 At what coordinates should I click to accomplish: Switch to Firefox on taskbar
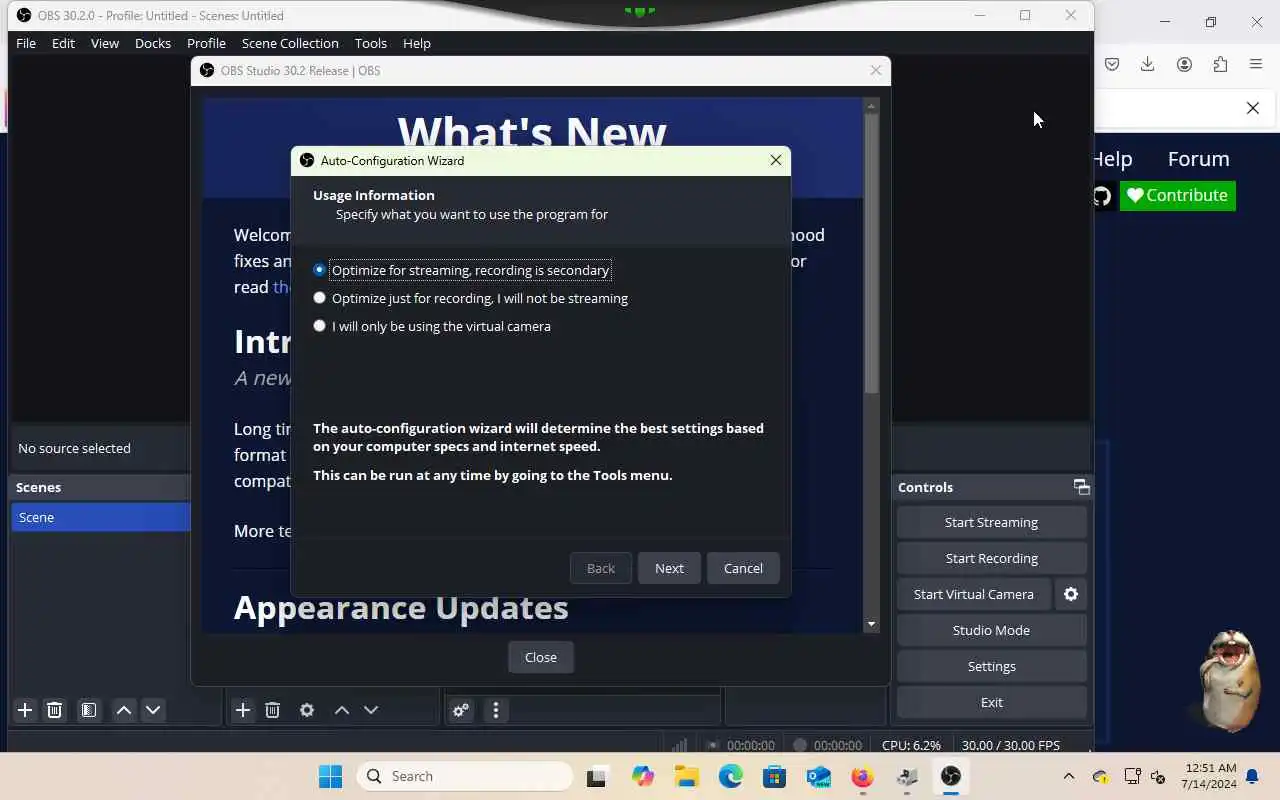coord(862,776)
